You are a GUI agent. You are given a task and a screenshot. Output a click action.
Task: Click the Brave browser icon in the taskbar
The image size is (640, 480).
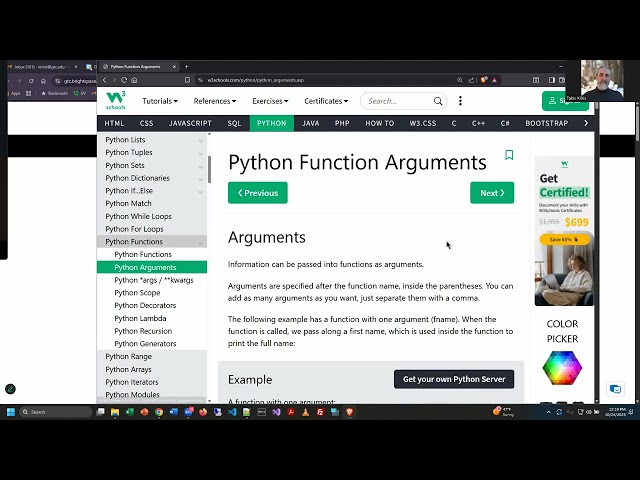coord(349,412)
